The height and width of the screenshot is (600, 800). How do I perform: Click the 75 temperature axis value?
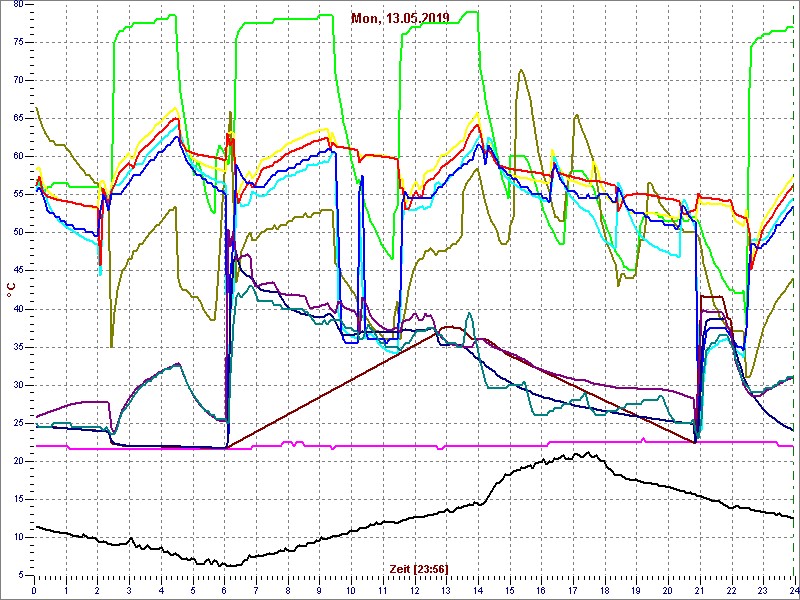[17, 42]
